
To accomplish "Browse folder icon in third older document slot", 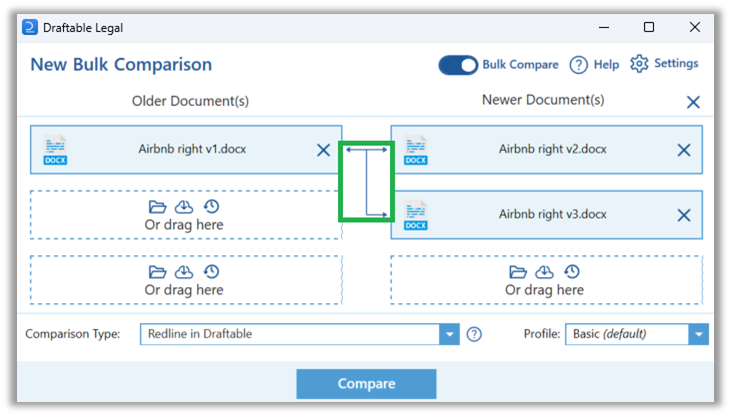I will [157, 272].
